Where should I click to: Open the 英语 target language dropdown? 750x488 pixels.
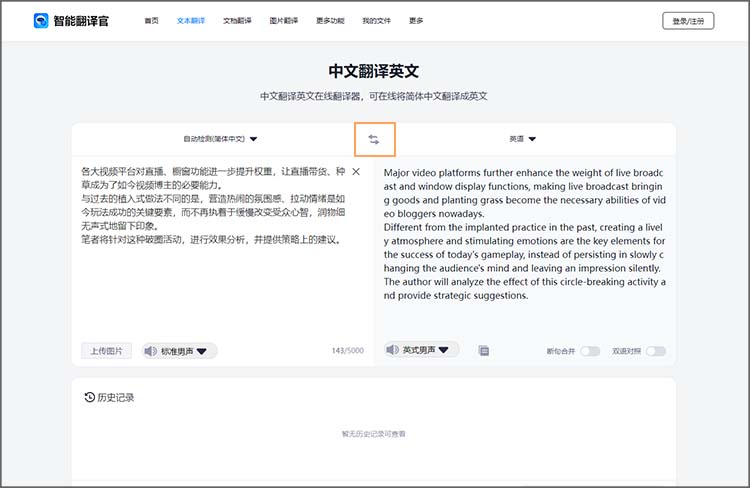[522, 139]
